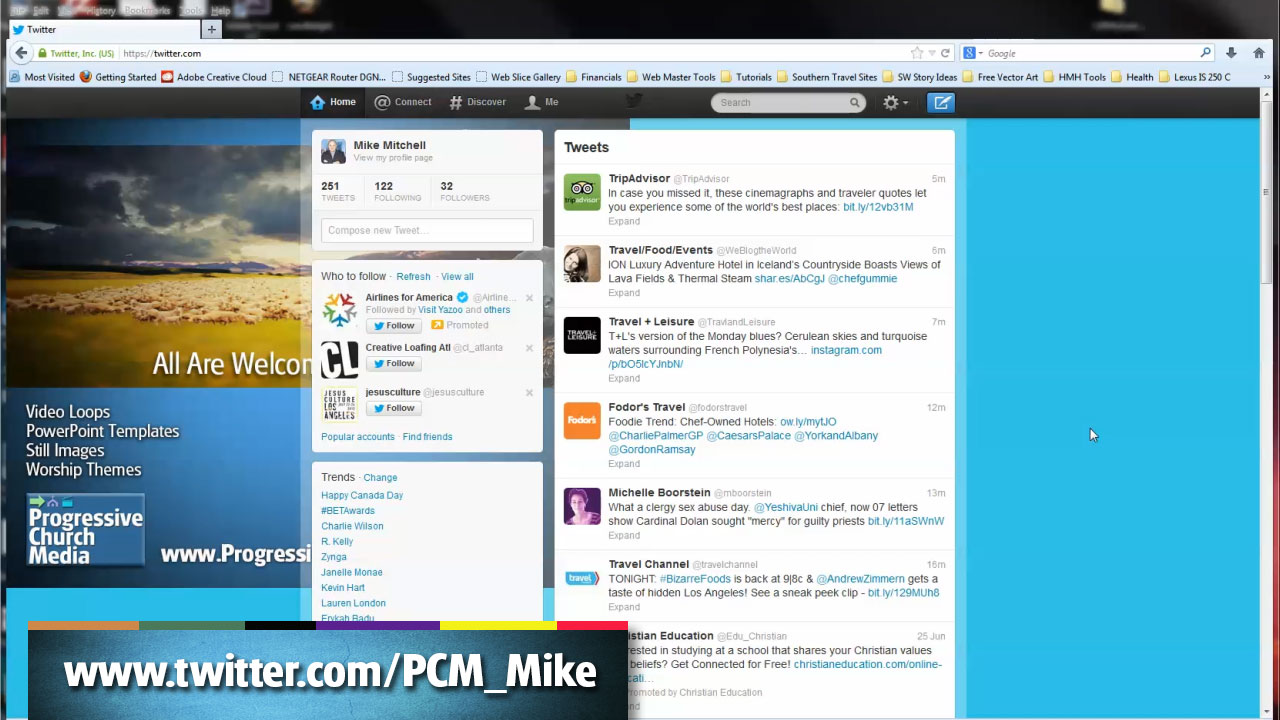Open Janelle Monae trend
1280x720 pixels.
(x=352, y=572)
